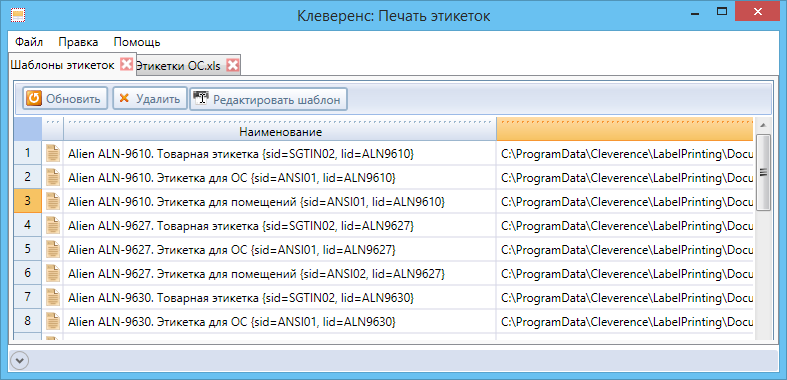The image size is (787, 380).
Task: Click the document icon in row 8
Action: click(x=52, y=322)
